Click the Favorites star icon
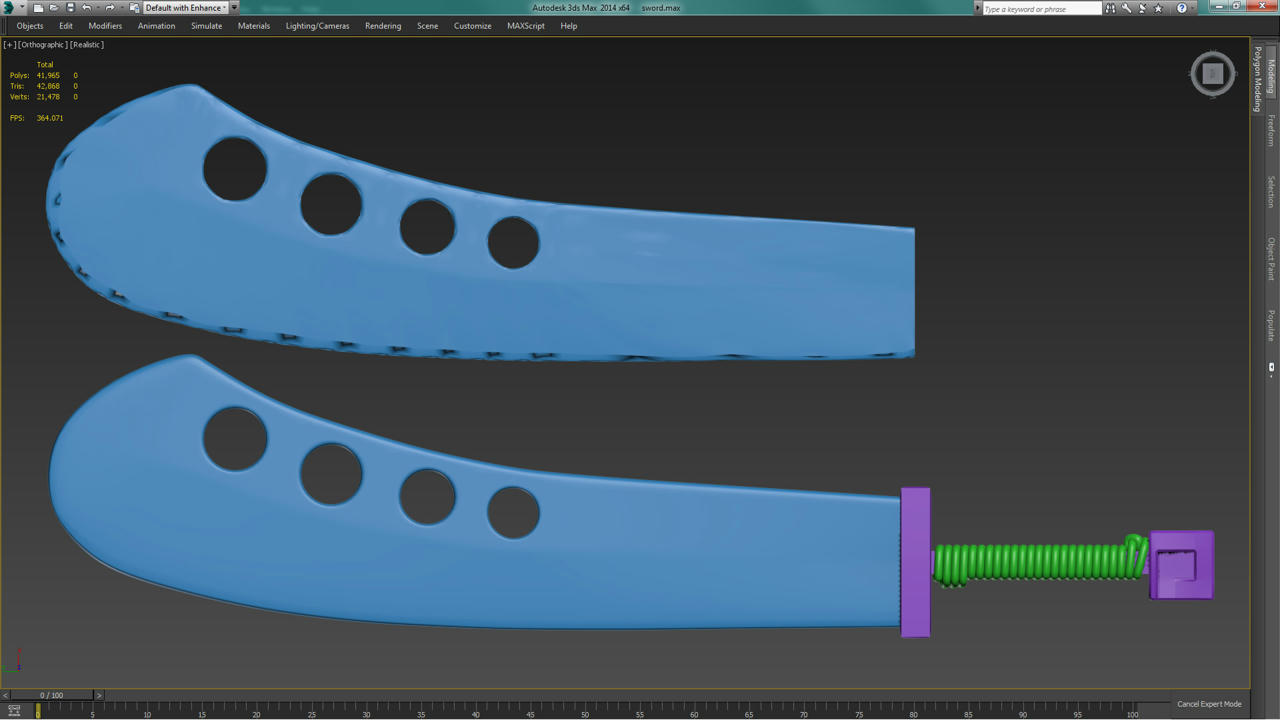 click(1160, 8)
